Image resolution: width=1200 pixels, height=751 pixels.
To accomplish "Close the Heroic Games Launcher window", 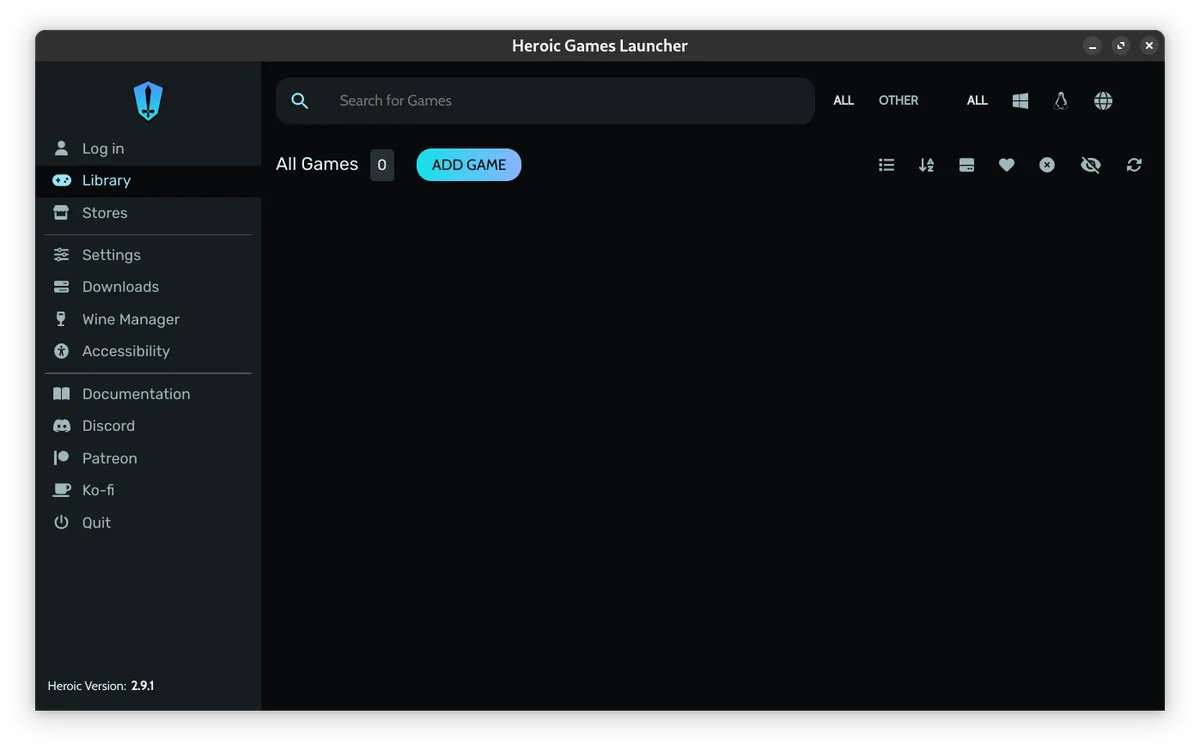I will point(1149,46).
